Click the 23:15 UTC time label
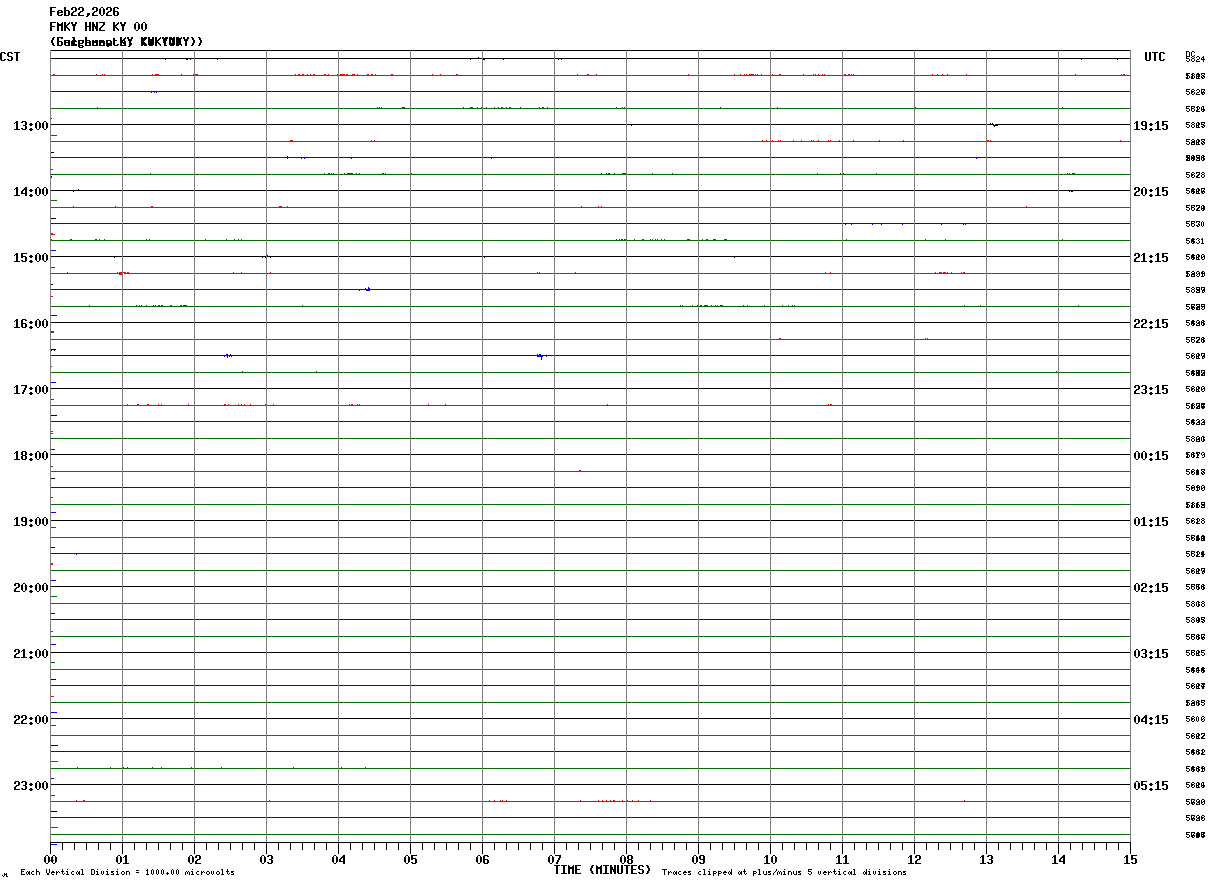1210x886 pixels. point(1151,390)
